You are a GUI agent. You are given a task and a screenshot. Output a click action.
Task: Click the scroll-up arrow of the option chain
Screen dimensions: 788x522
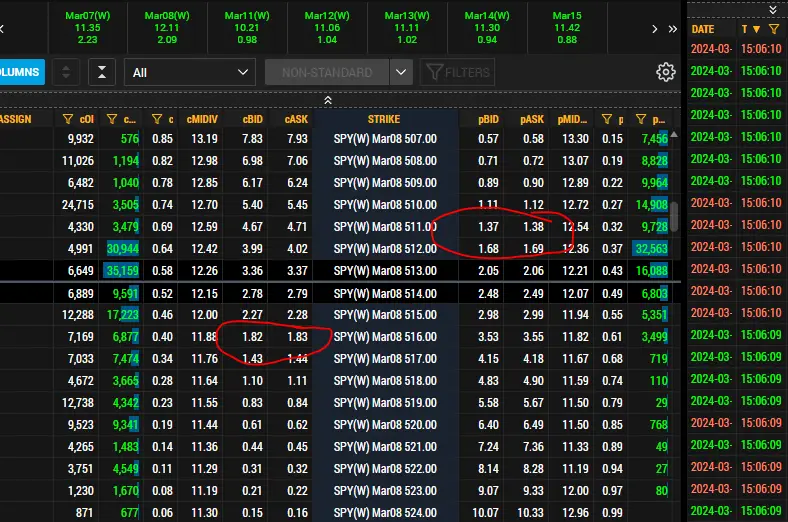(674, 135)
